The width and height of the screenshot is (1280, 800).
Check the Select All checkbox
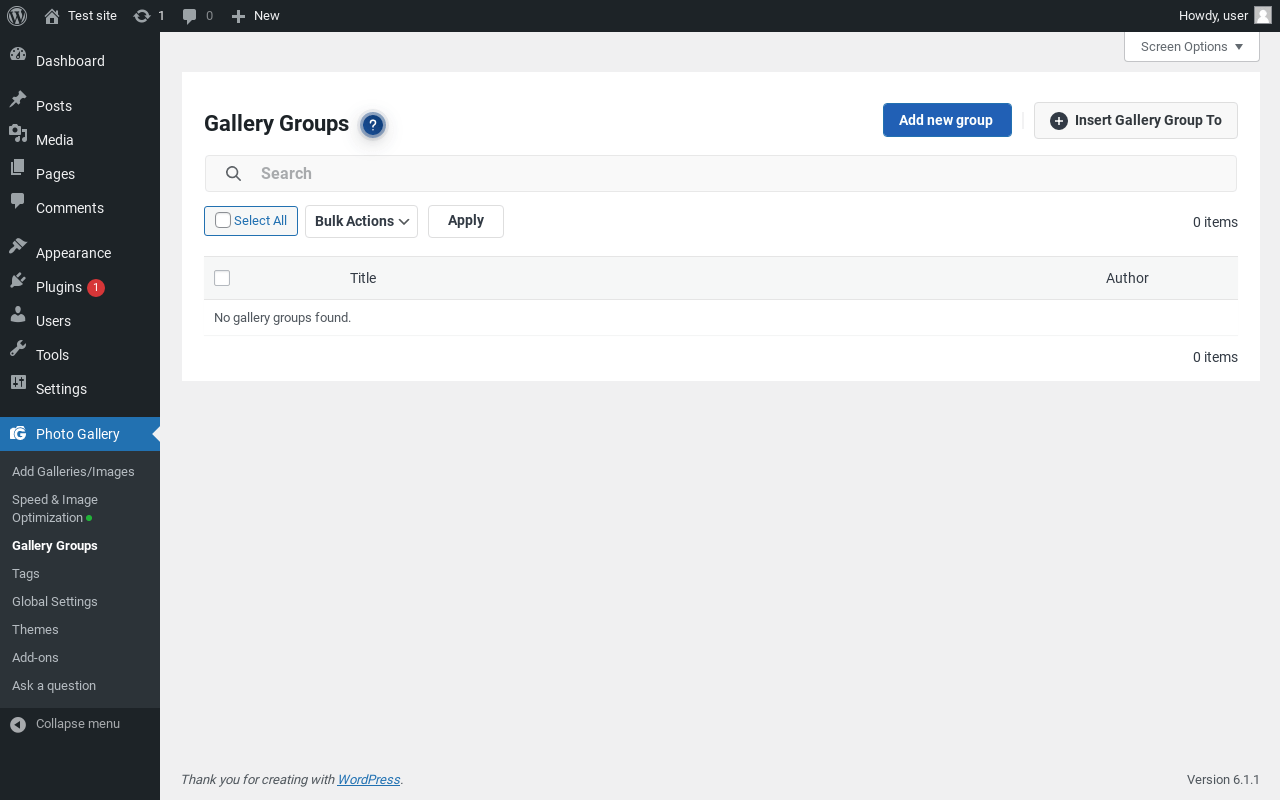pyautogui.click(x=223, y=221)
